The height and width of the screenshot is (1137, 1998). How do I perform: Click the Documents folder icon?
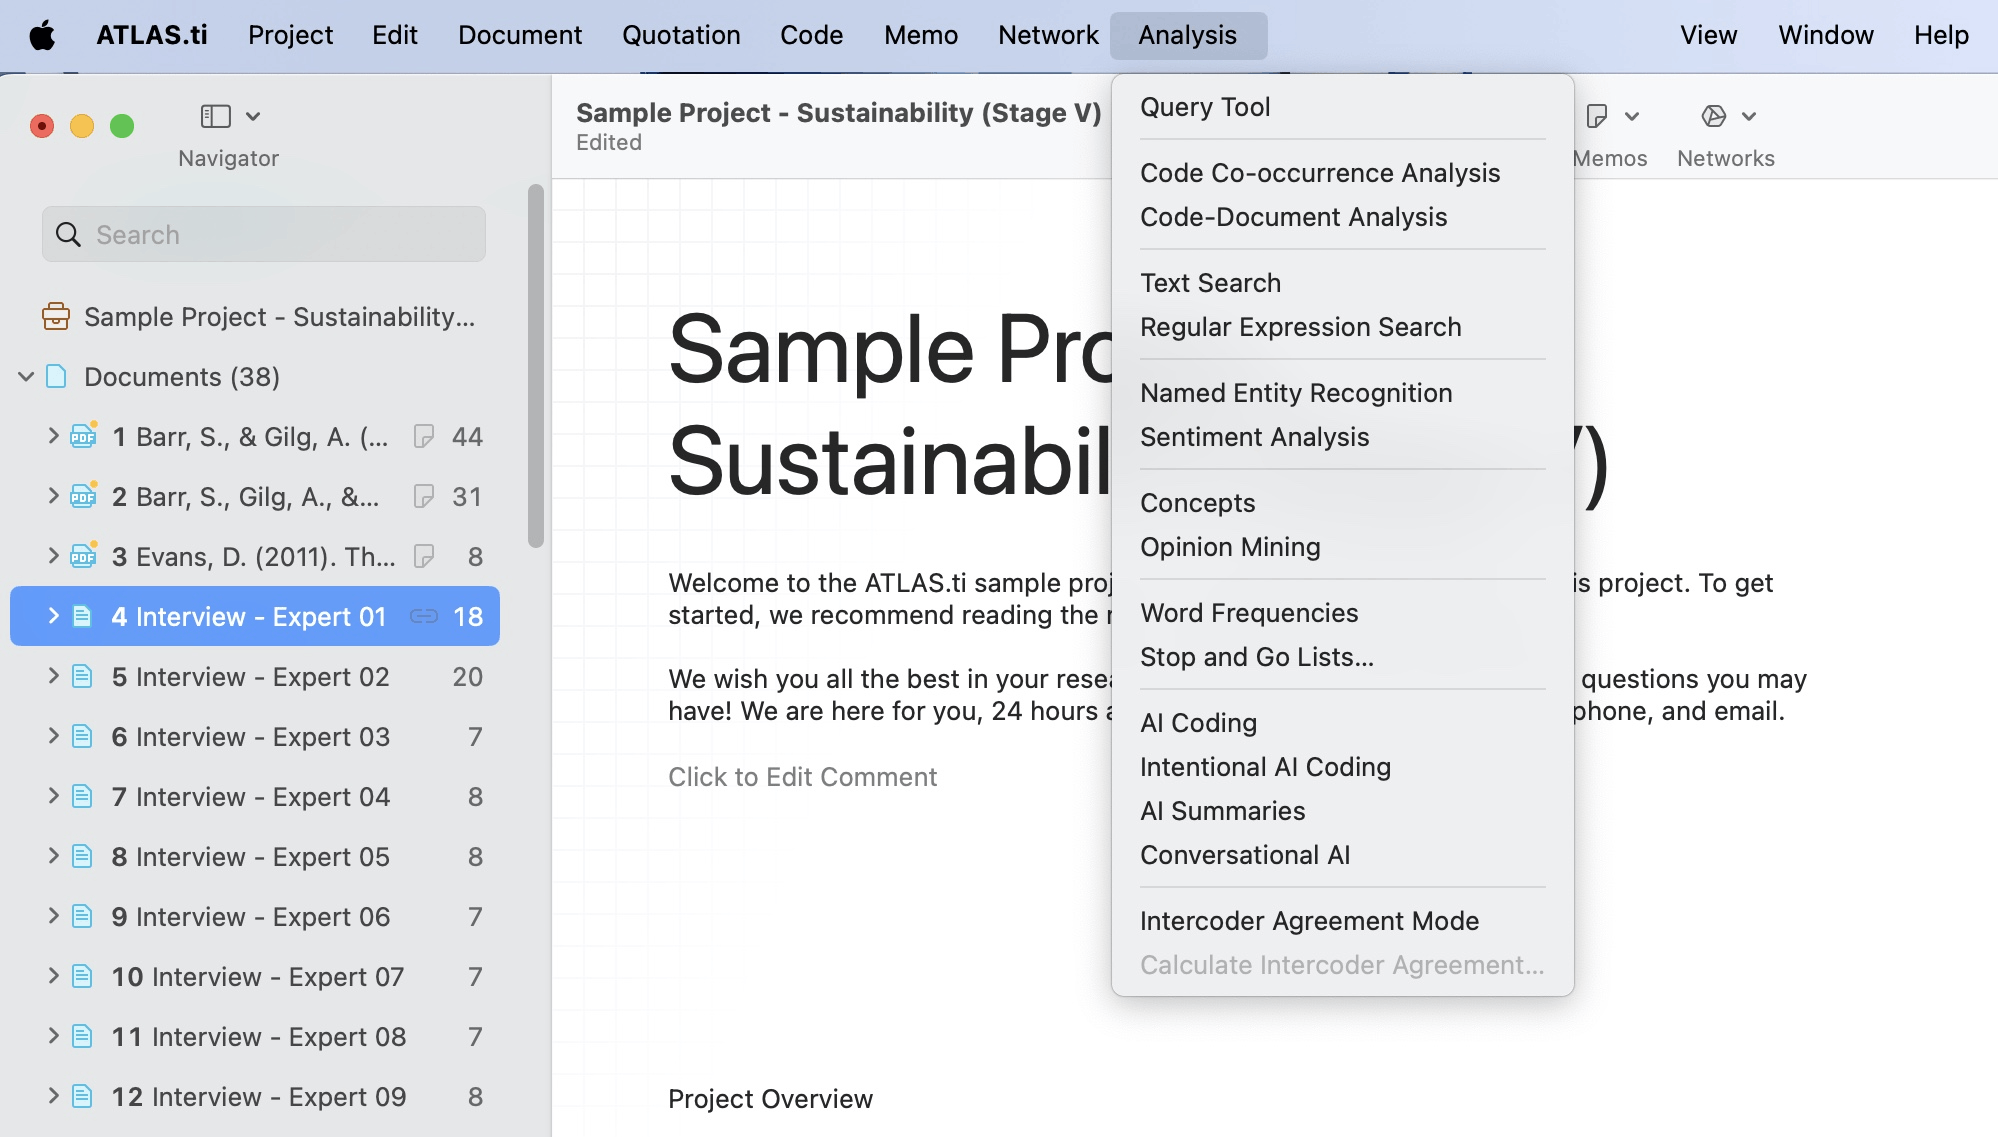pyautogui.click(x=57, y=376)
